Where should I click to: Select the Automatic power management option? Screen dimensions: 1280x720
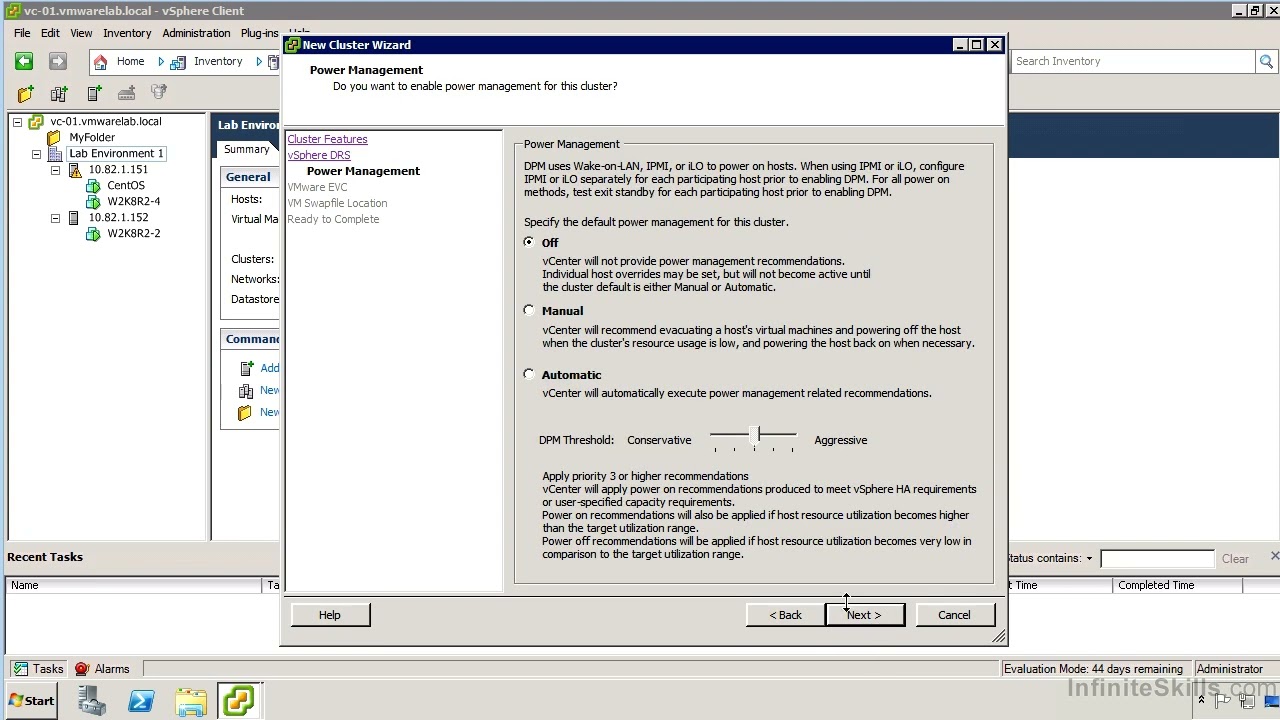point(529,375)
